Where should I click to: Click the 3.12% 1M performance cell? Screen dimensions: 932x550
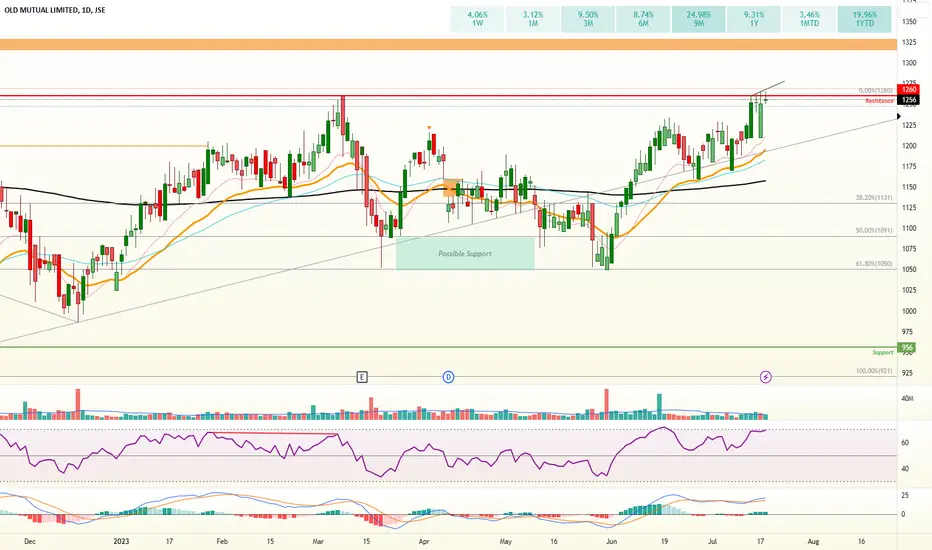pyautogui.click(x=533, y=19)
